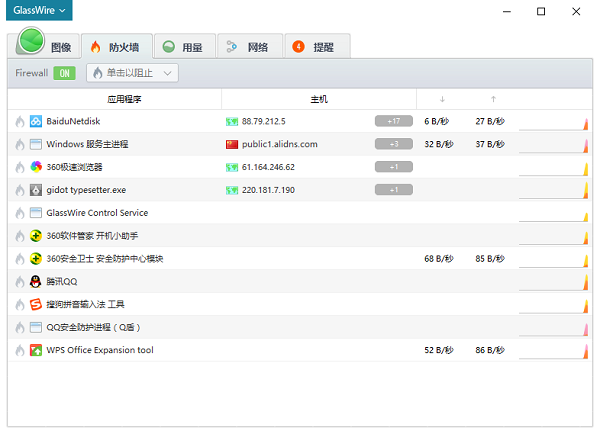Screen dimensions: 600x434
Task: Expand the +17 hosts for BaiduNetdisk
Action: pos(393,121)
